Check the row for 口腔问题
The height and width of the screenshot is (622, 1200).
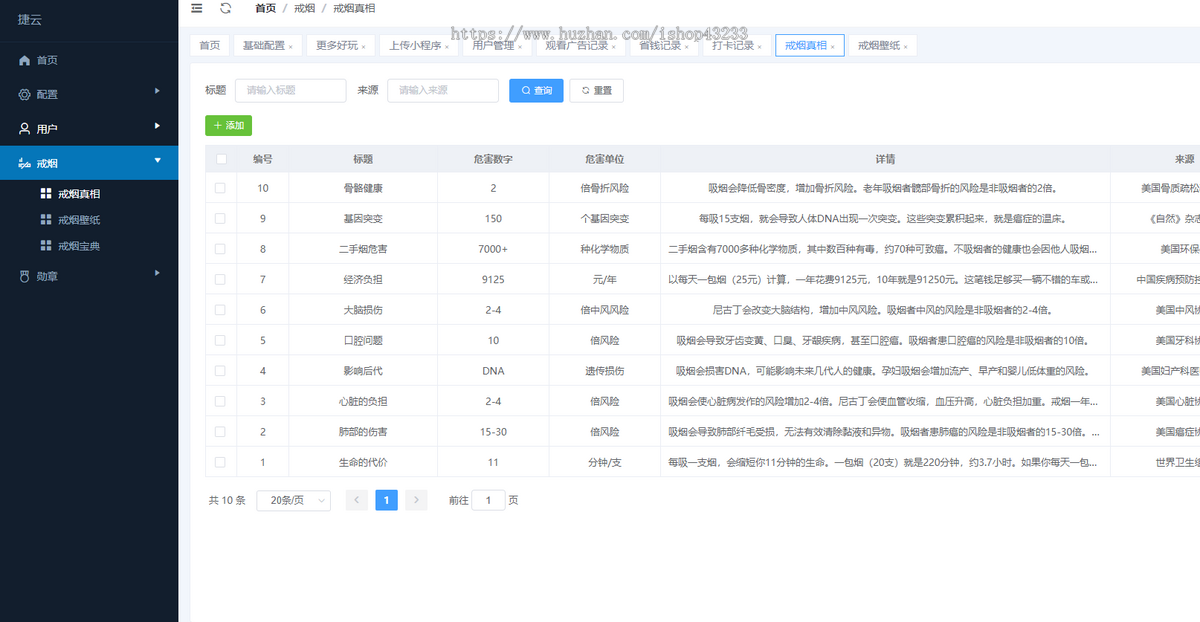coord(221,340)
